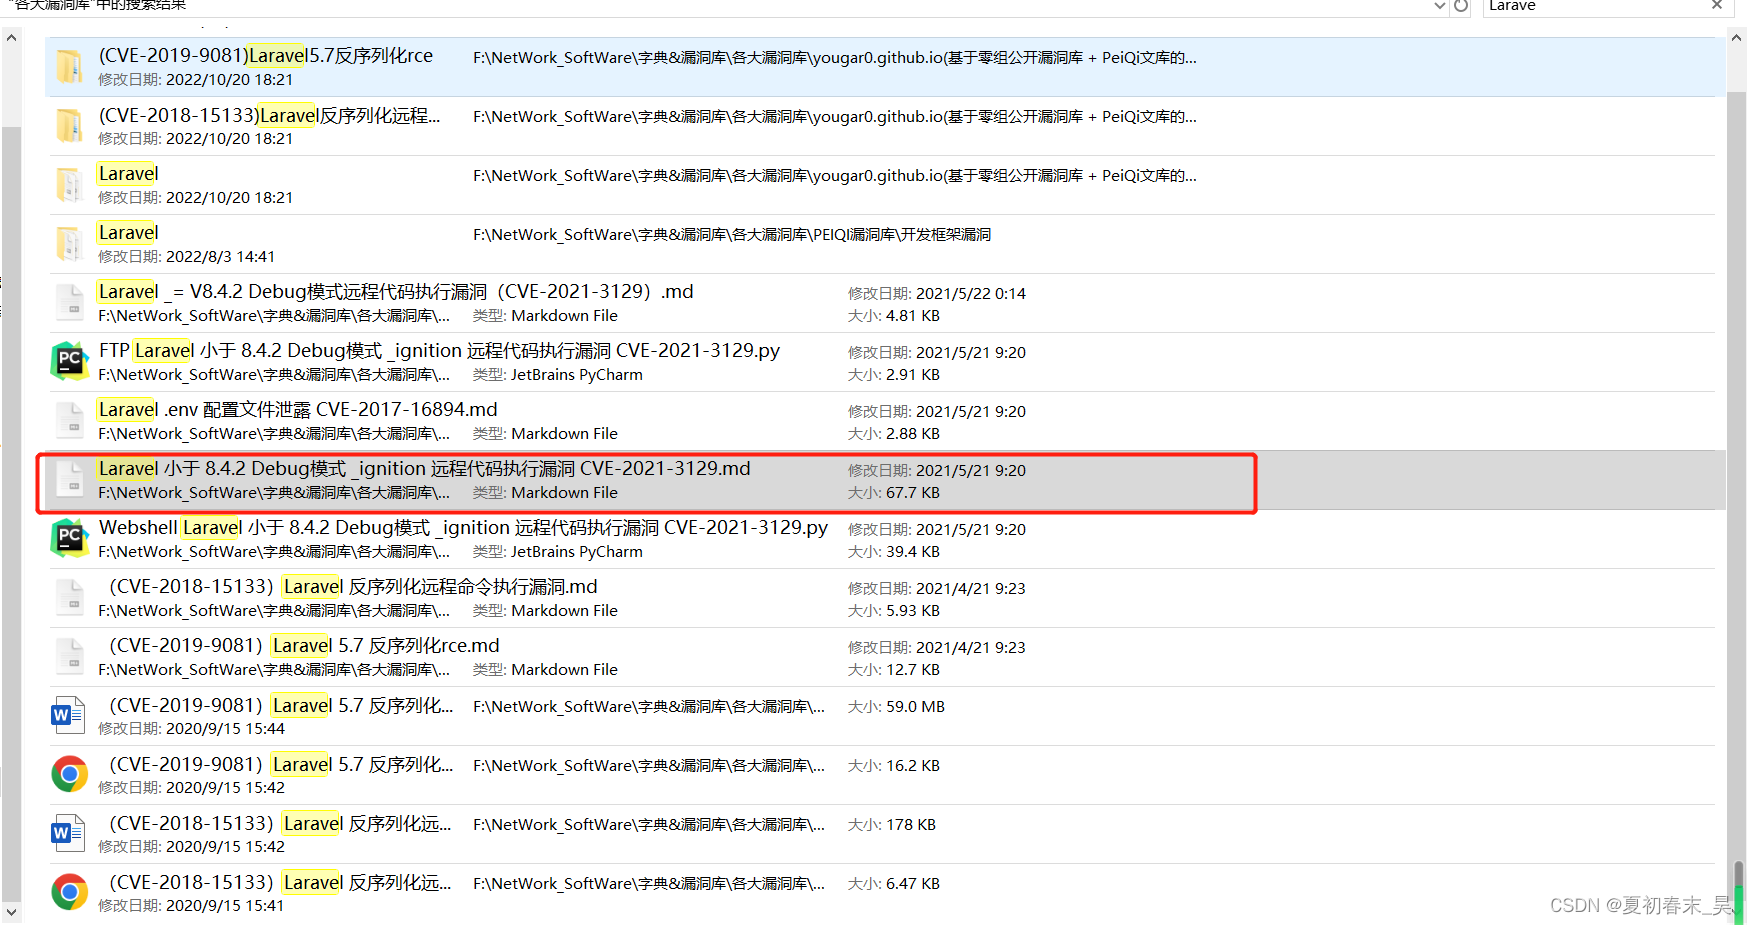Viewport: 1747px width, 925px height.
Task: Select Laravel .env 配置文件泄露 CVE-2017-16894.md
Action: tap(298, 410)
